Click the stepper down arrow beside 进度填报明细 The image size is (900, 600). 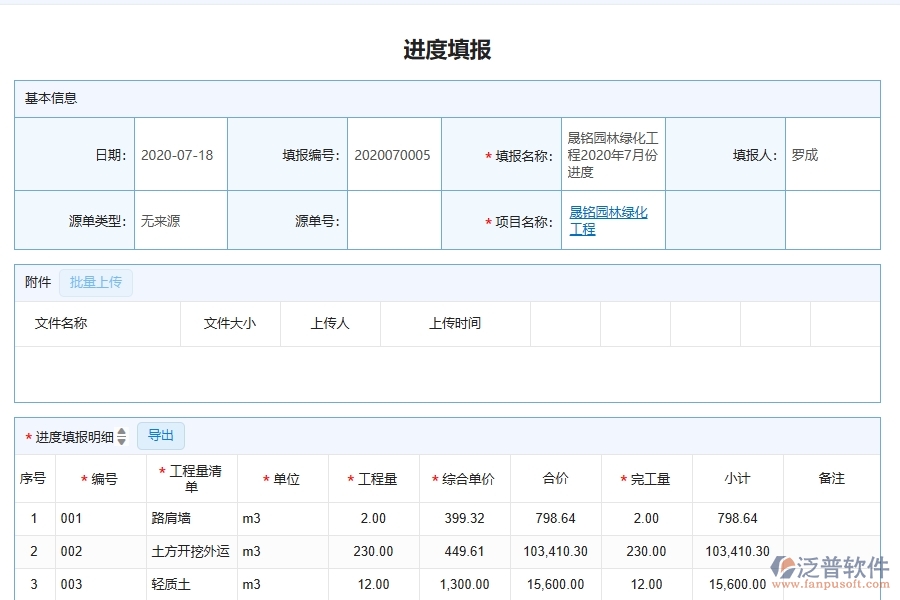coord(120,440)
